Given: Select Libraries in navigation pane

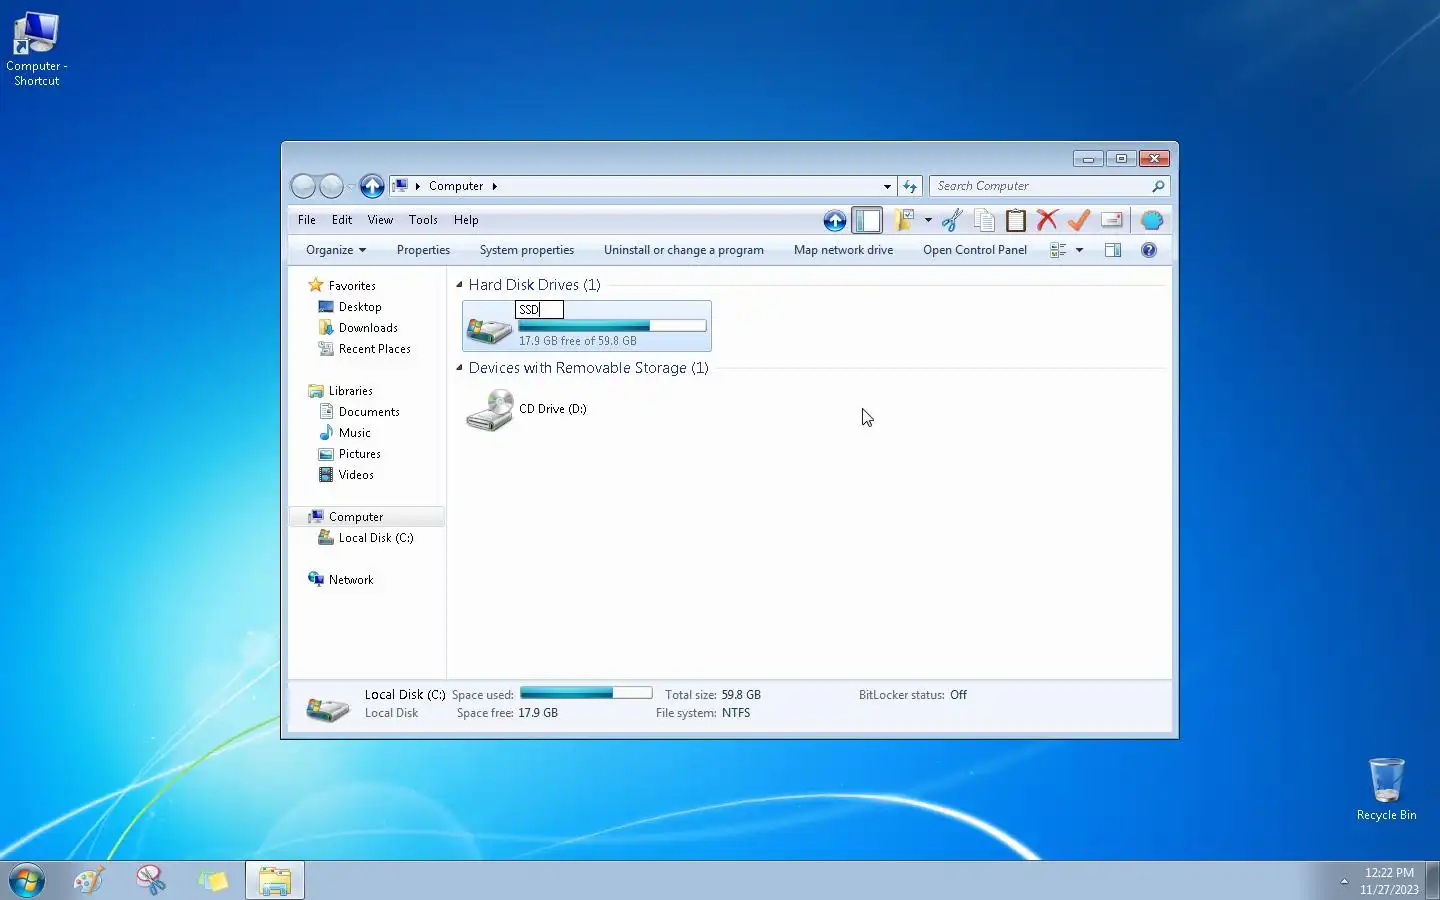Looking at the screenshot, I should [351, 391].
